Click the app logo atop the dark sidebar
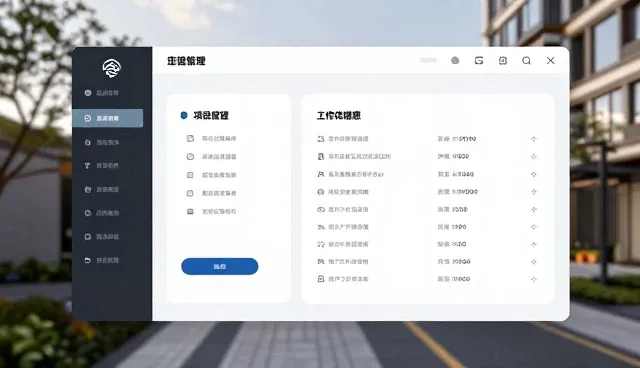Viewport: 640px width, 368px height. (x=111, y=68)
